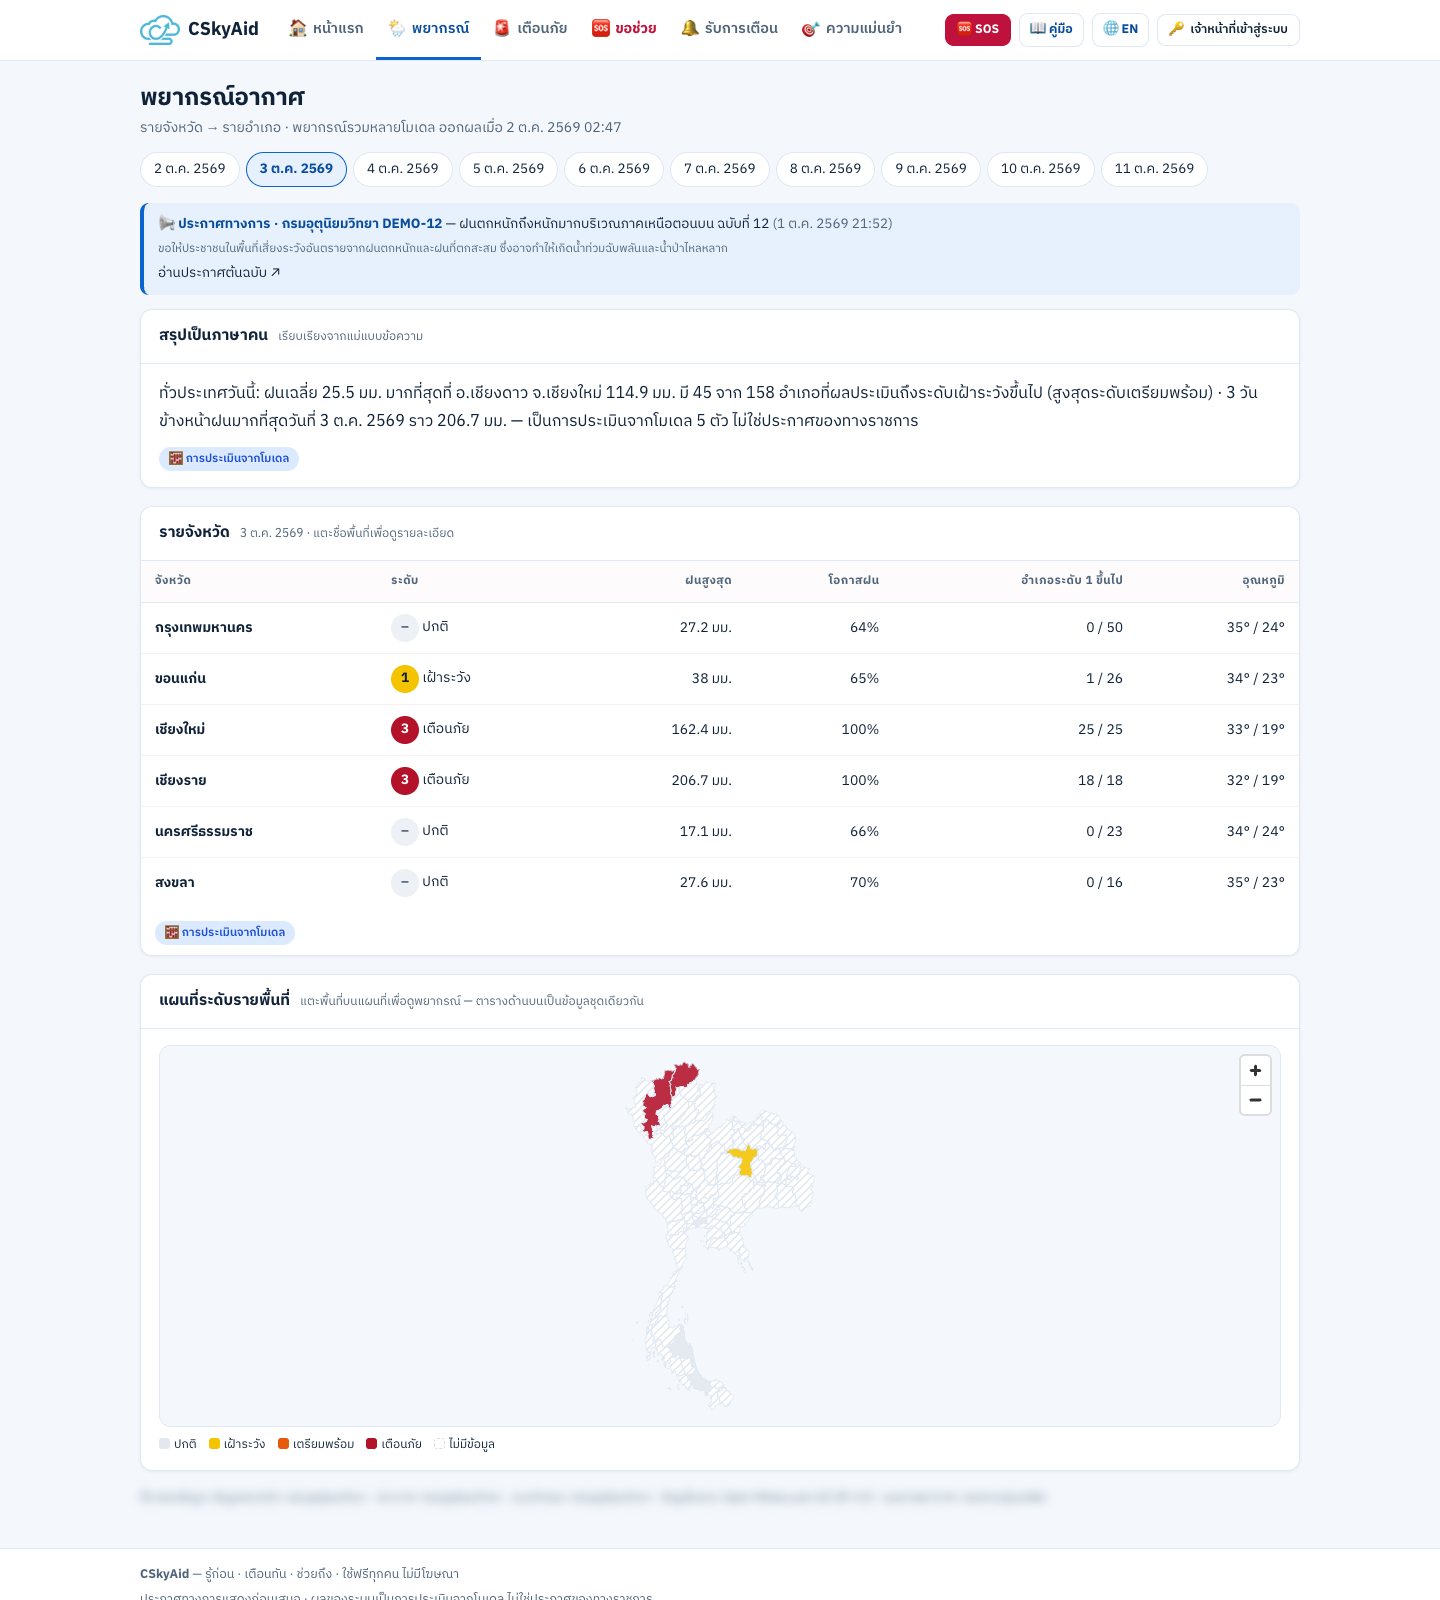
Task: Open เชียงราย province details
Action: pyautogui.click(x=181, y=781)
